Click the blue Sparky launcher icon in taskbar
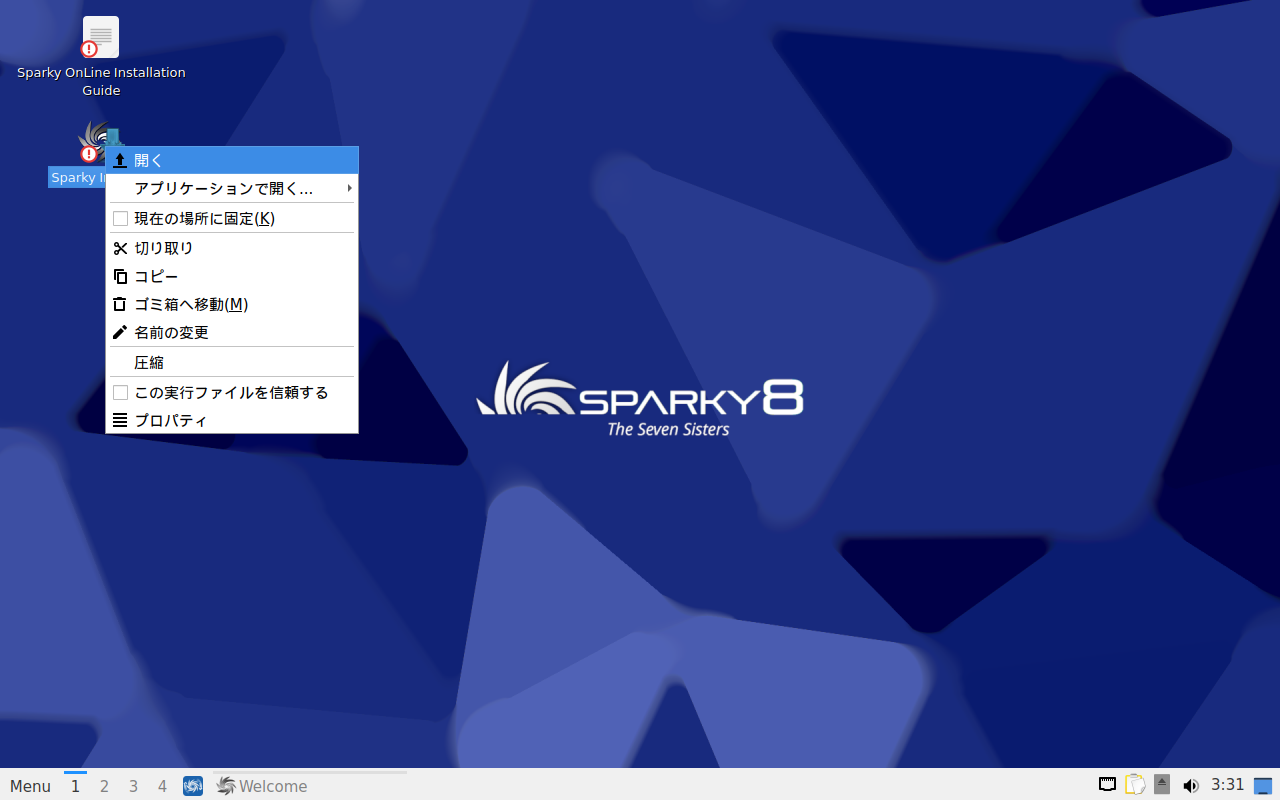 click(193, 786)
